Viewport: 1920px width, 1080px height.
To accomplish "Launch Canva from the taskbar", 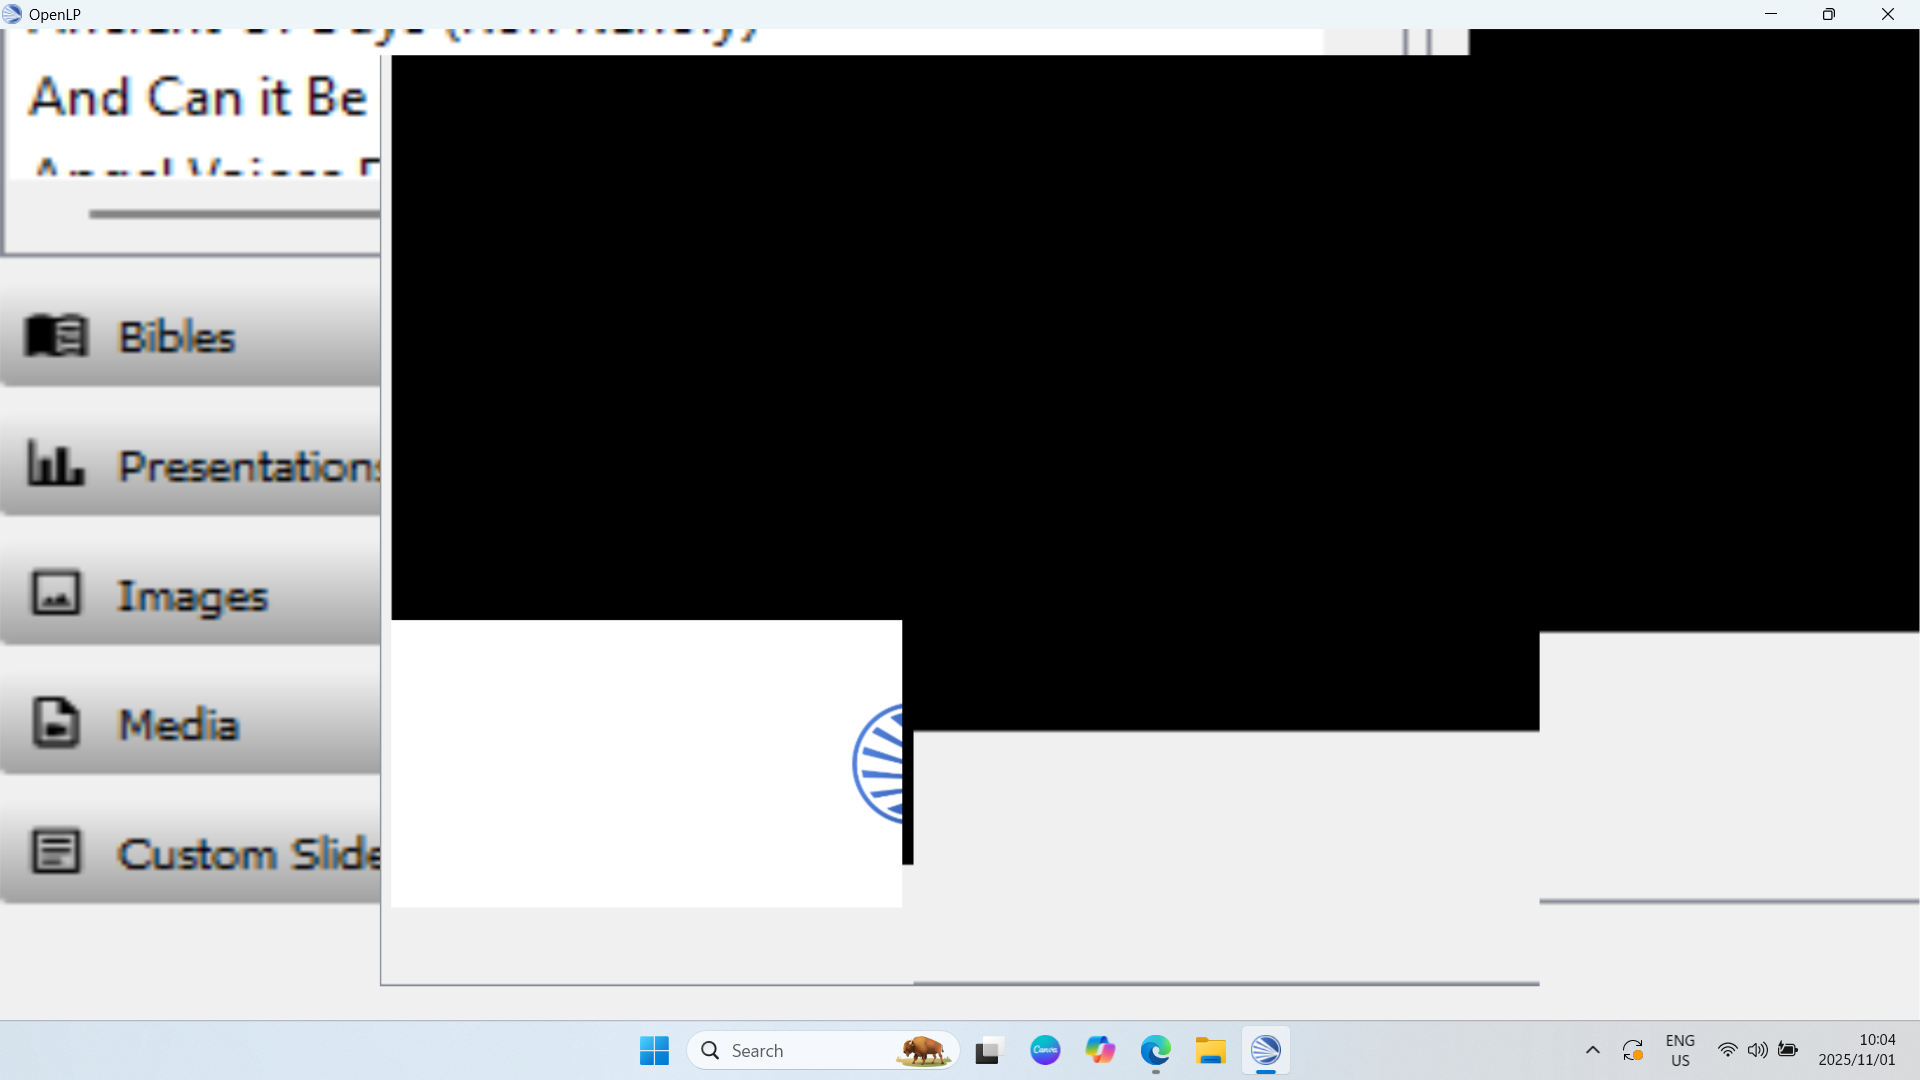I will 1045,1050.
